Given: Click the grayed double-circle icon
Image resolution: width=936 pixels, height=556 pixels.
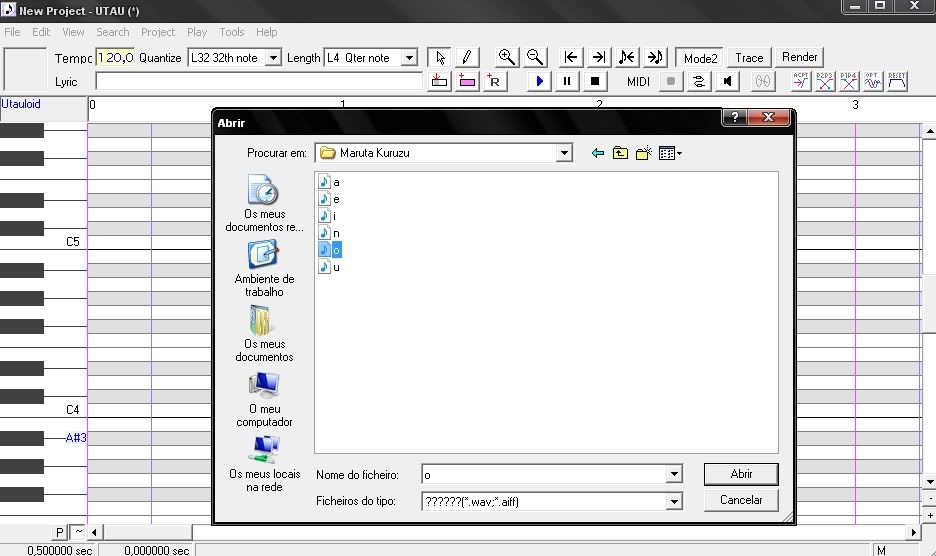Looking at the screenshot, I should point(763,81).
